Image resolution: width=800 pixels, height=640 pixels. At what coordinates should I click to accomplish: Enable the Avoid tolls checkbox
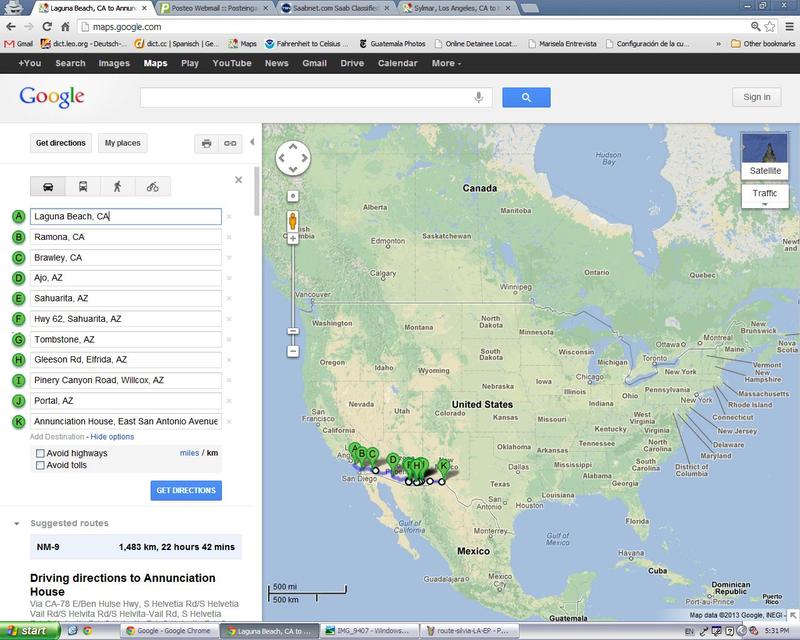pyautogui.click(x=40, y=465)
